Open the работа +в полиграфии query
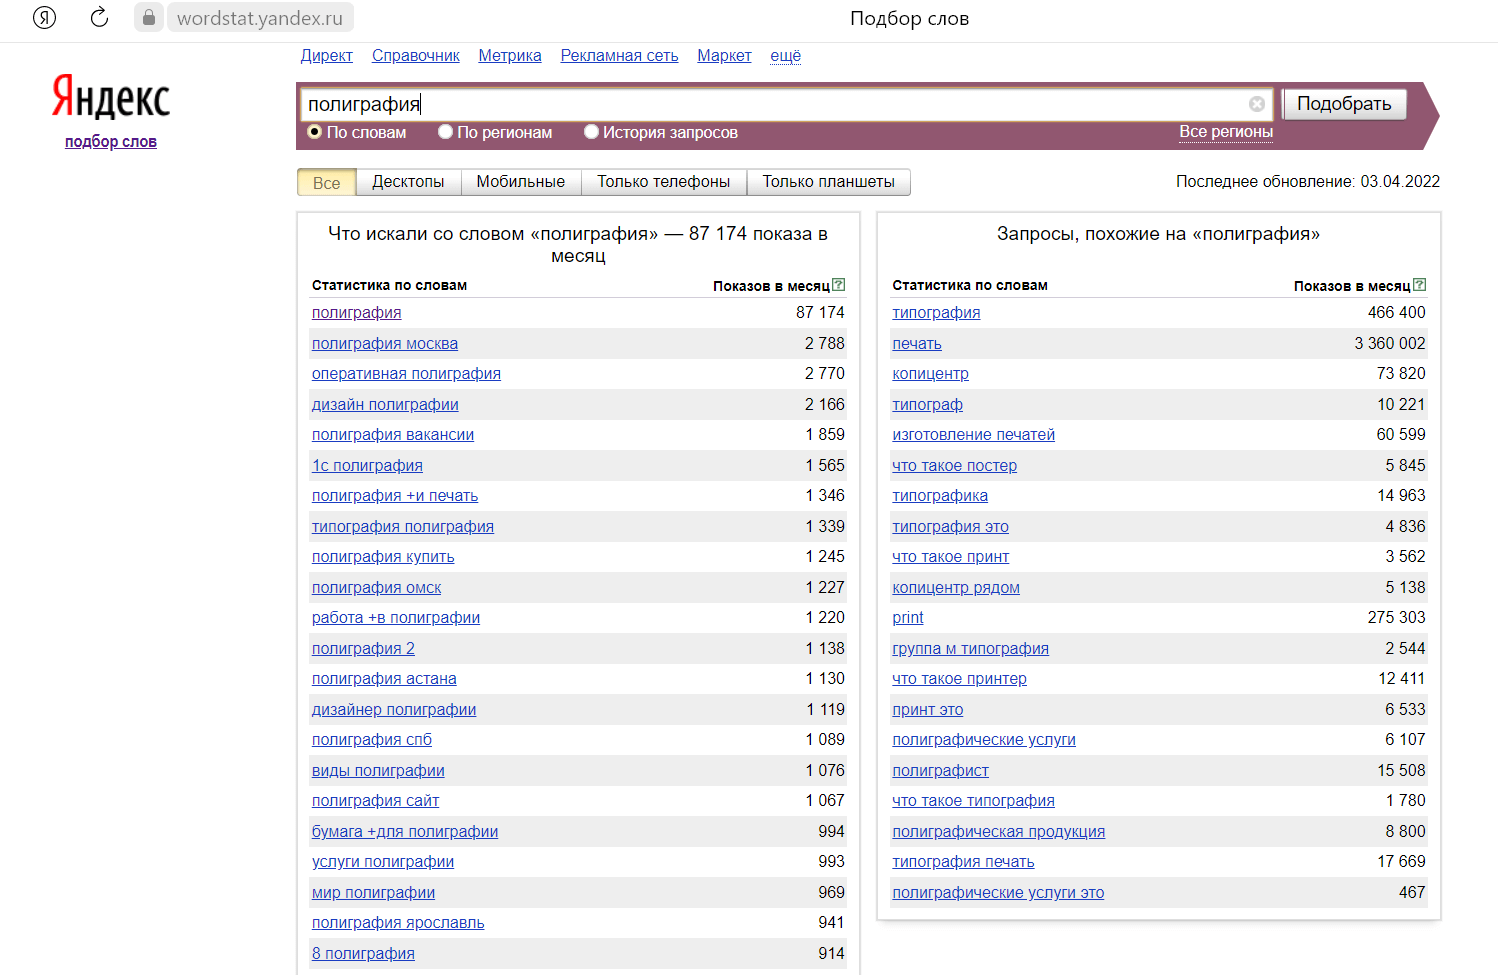 point(396,618)
